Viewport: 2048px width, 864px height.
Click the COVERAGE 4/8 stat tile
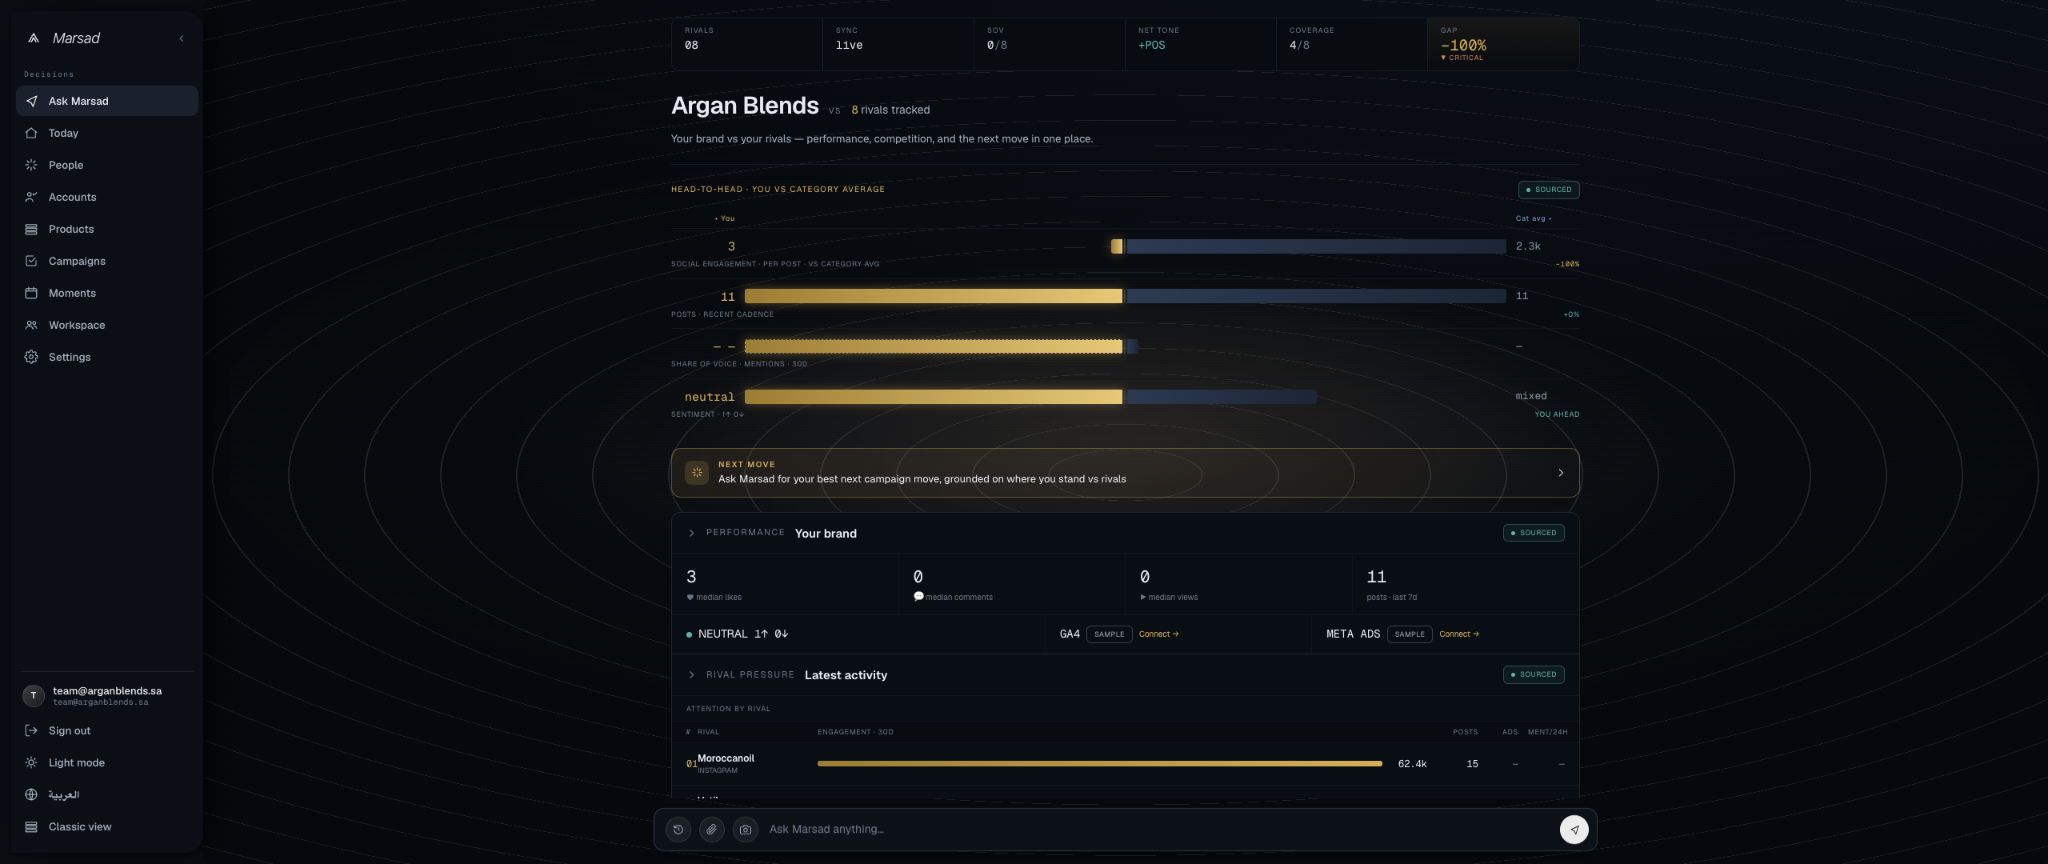pyautogui.click(x=1351, y=44)
